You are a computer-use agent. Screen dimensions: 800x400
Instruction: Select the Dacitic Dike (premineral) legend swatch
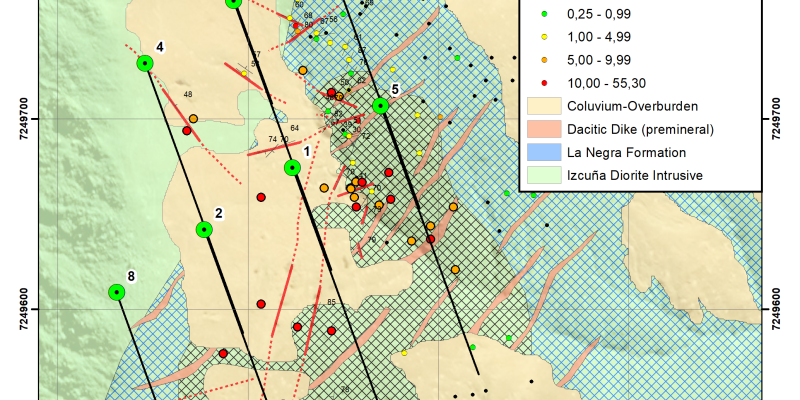point(542,129)
